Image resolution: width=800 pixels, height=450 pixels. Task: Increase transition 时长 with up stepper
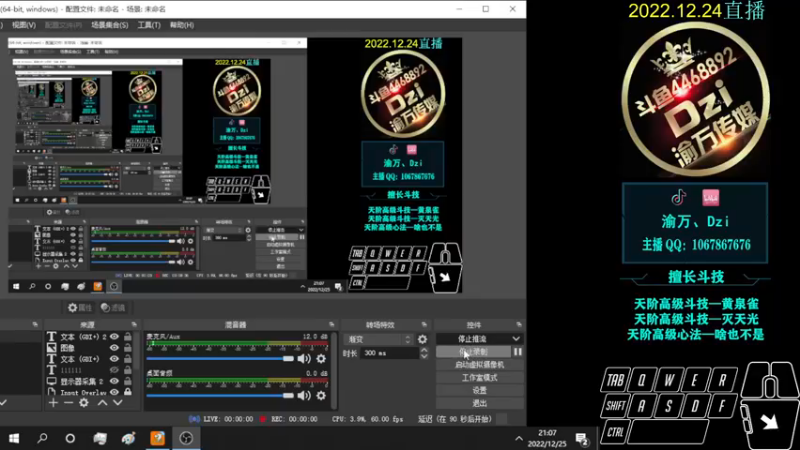[x=424, y=350]
